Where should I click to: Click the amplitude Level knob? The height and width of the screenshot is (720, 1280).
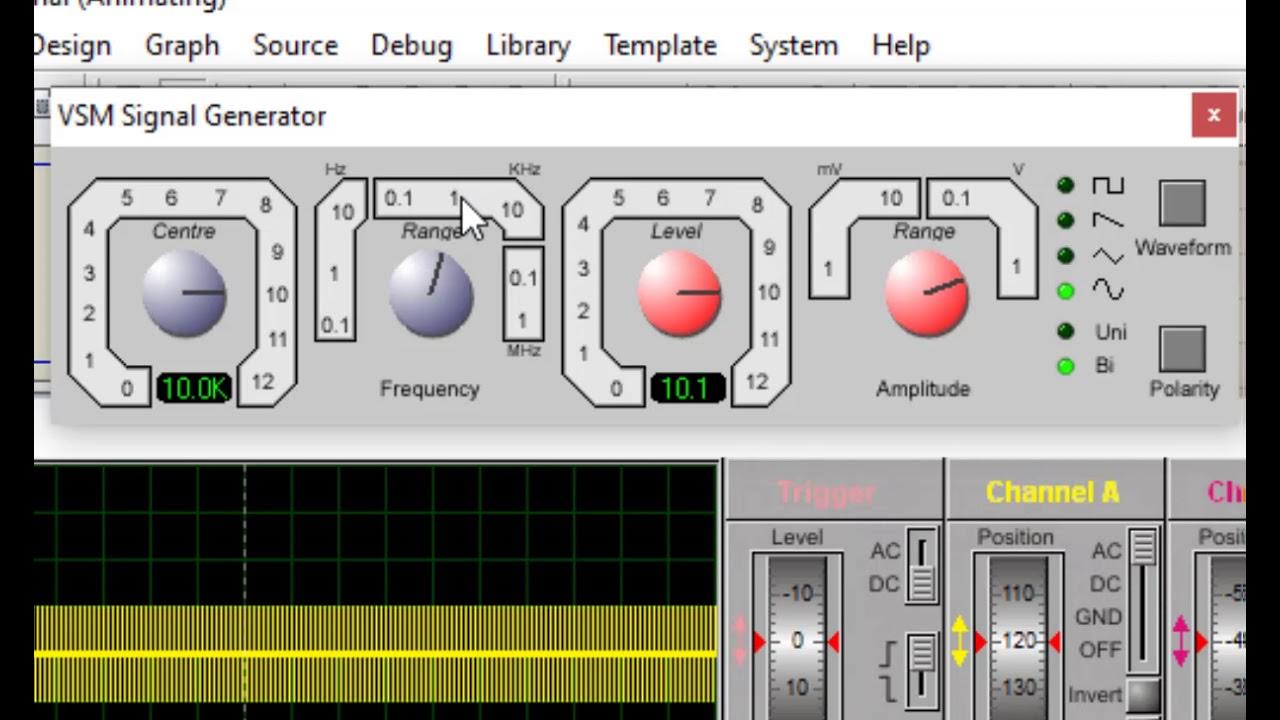click(679, 293)
